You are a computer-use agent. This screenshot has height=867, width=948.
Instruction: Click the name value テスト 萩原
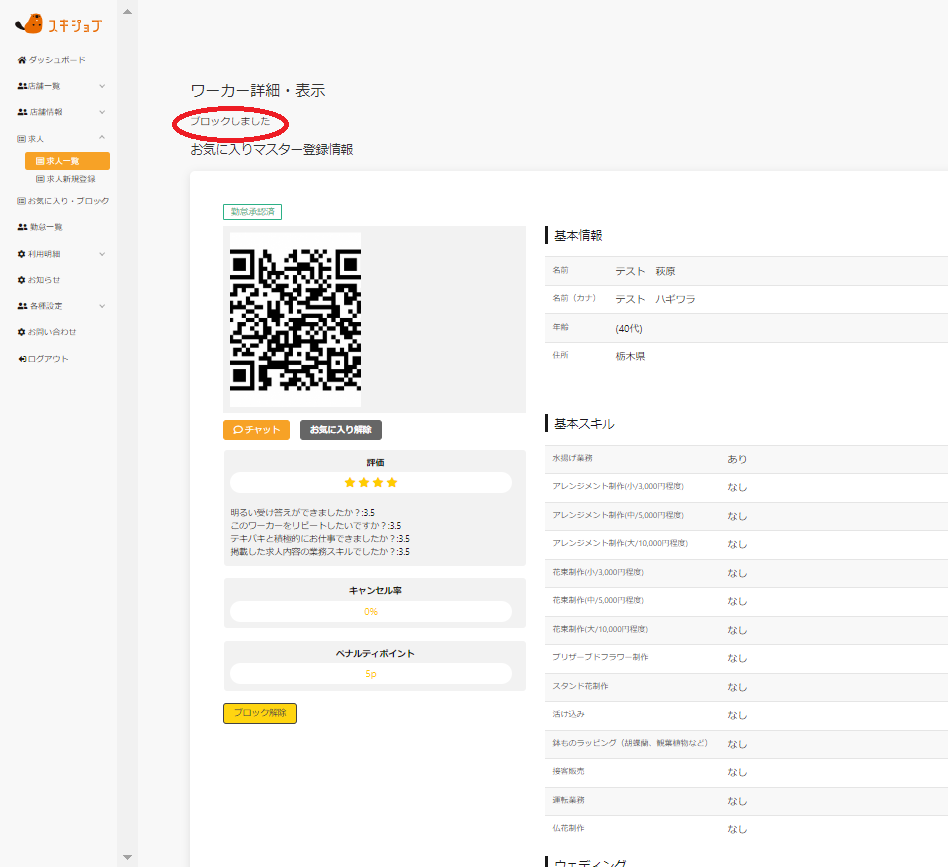click(x=645, y=271)
